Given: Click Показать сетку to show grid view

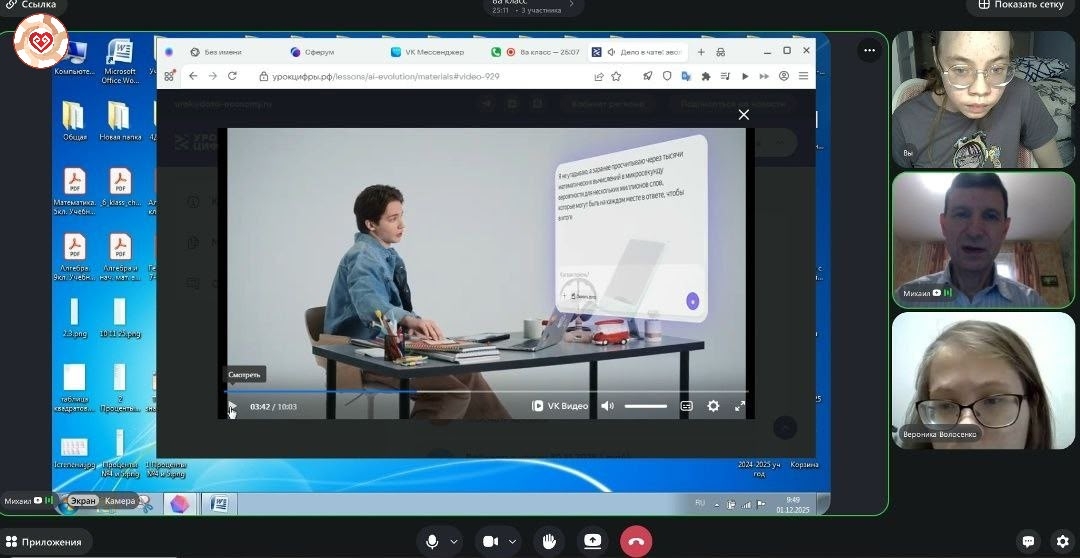Looking at the screenshot, I should point(1021,5).
